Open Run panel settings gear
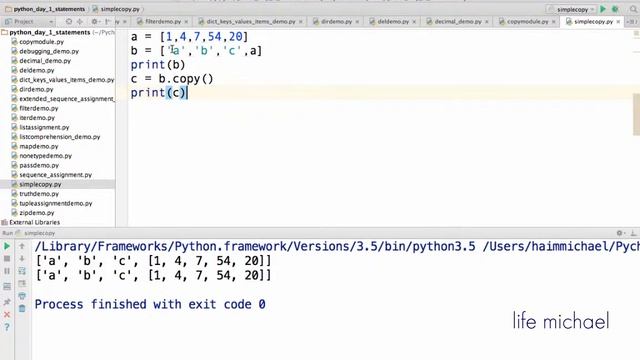 pos(620,233)
